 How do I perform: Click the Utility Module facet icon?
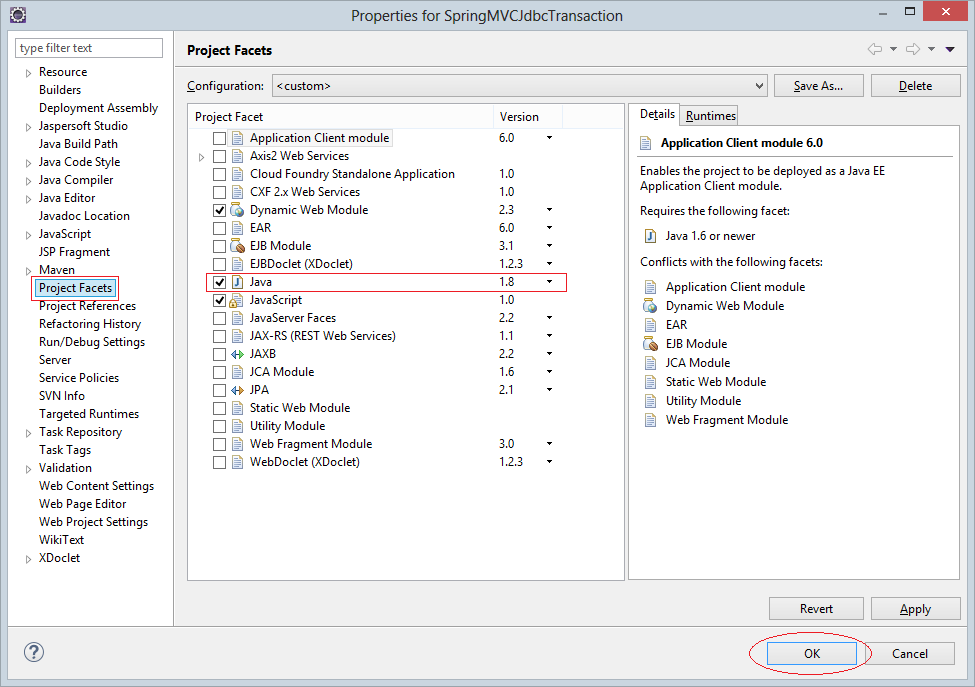[237, 426]
